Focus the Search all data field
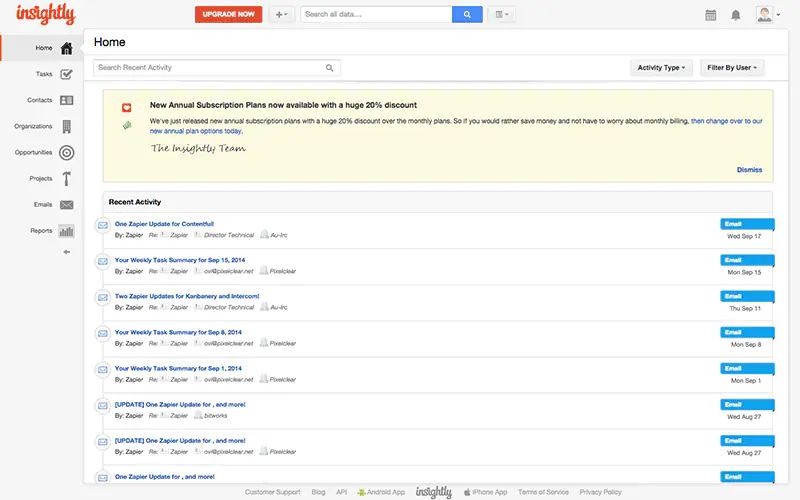Screen dimensions: 800x500 click(376, 14)
